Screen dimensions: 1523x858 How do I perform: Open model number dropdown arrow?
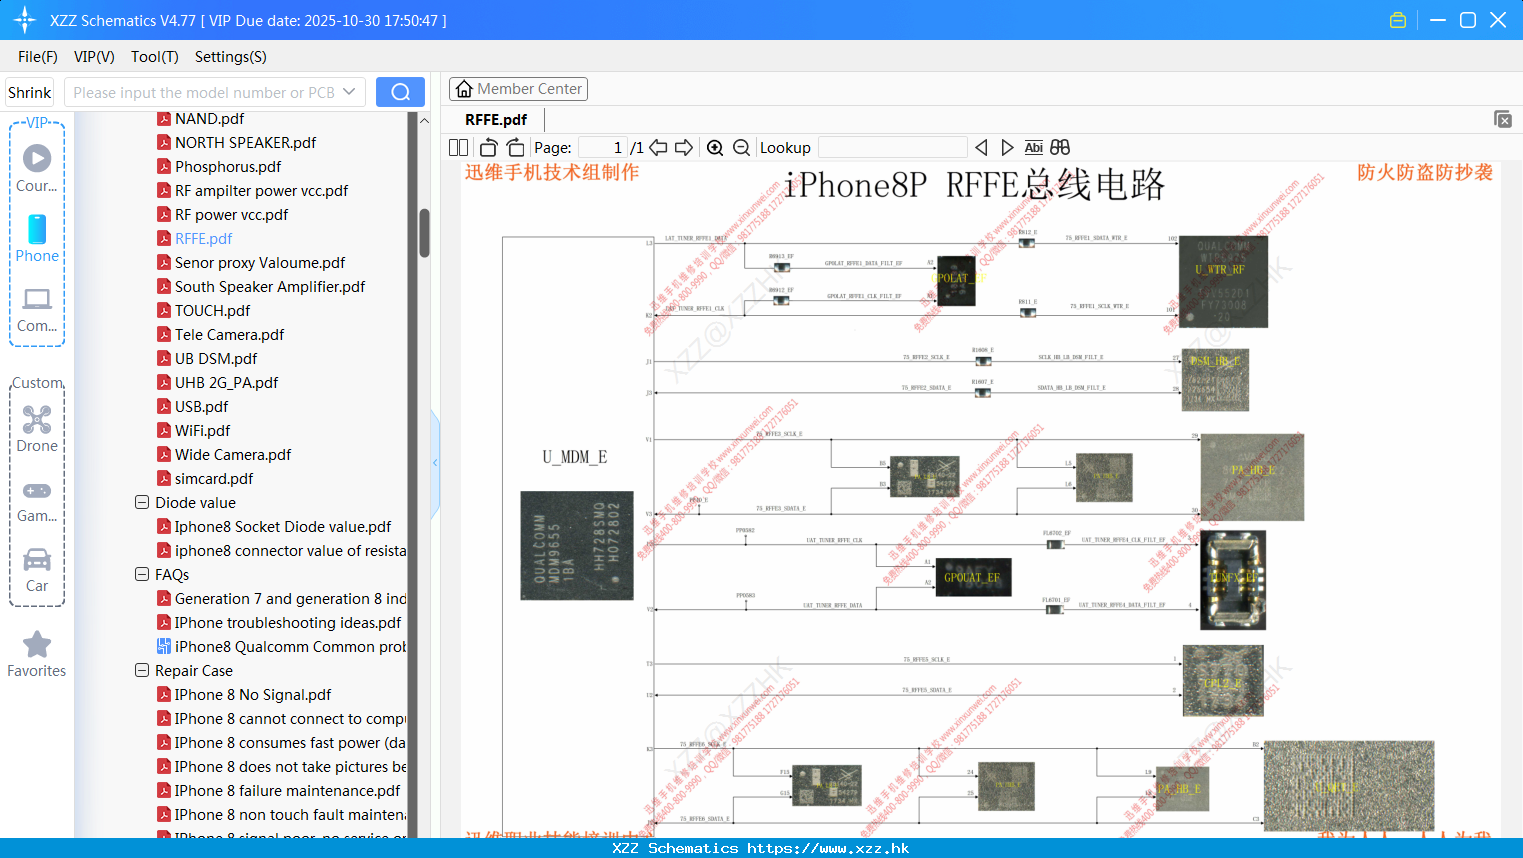click(349, 92)
